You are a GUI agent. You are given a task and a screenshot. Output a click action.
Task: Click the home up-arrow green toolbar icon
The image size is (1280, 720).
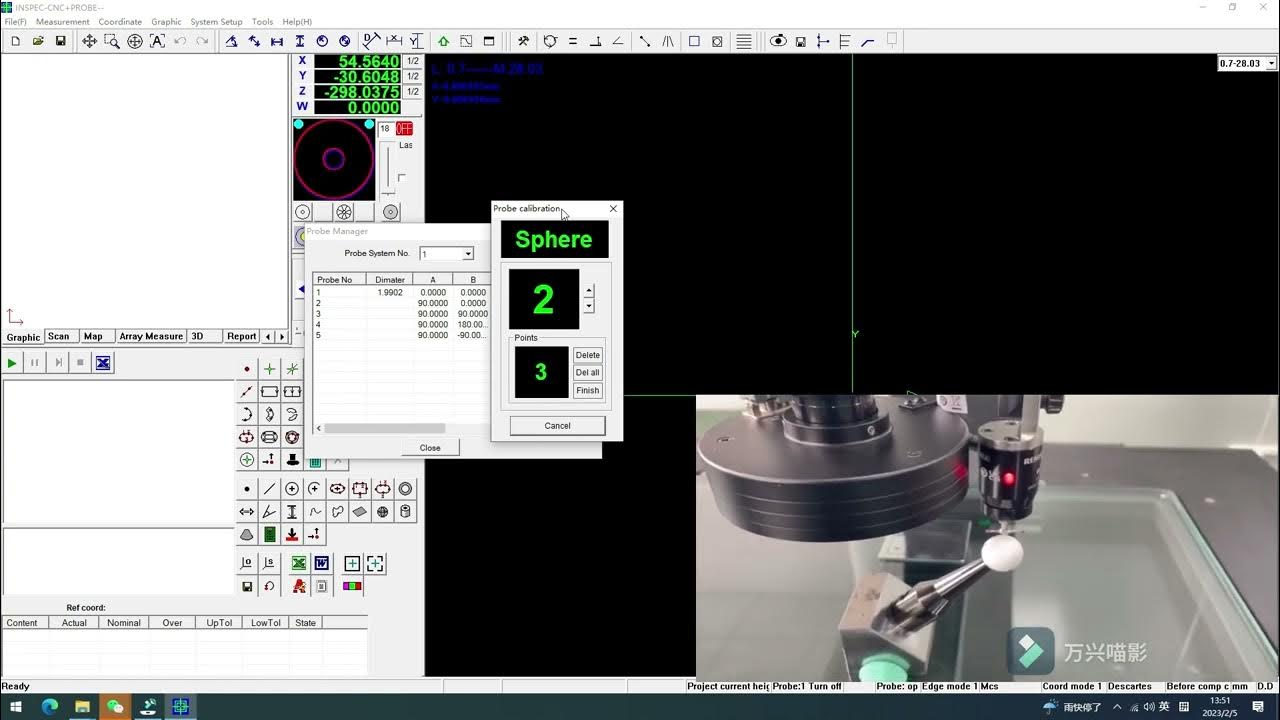[443, 41]
